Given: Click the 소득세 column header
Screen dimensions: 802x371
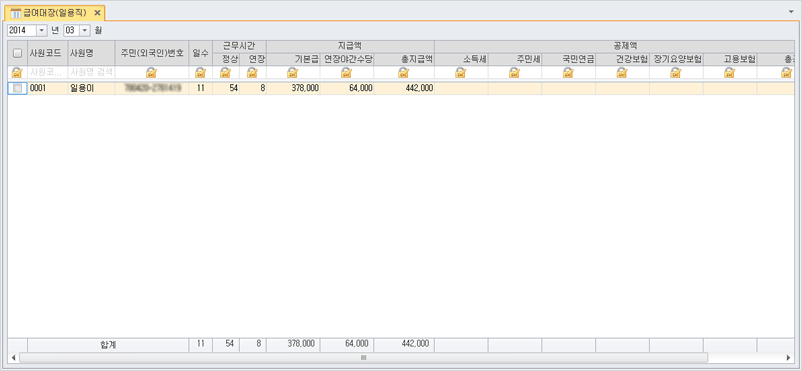Looking at the screenshot, I should point(461,59).
